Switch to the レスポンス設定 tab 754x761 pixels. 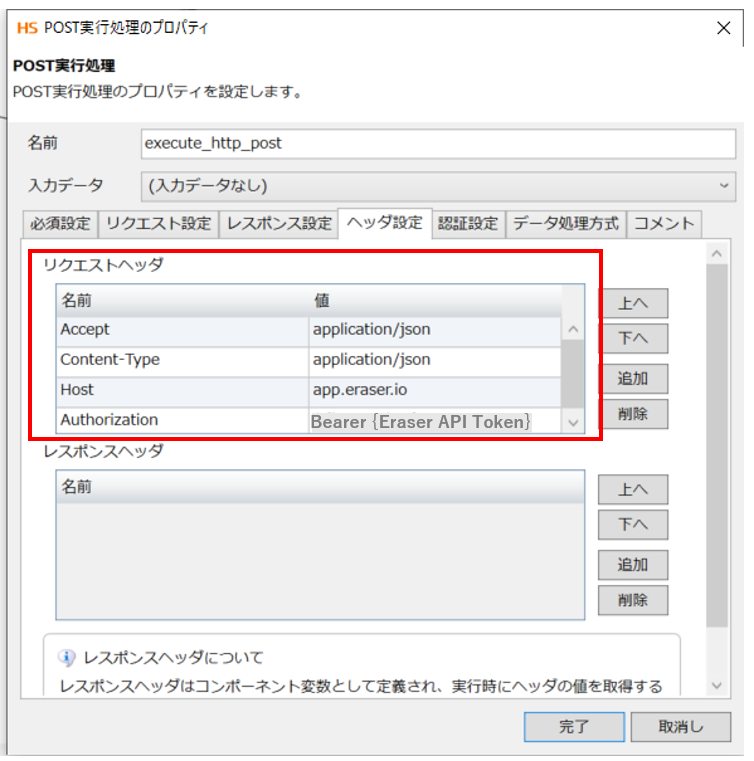click(279, 224)
